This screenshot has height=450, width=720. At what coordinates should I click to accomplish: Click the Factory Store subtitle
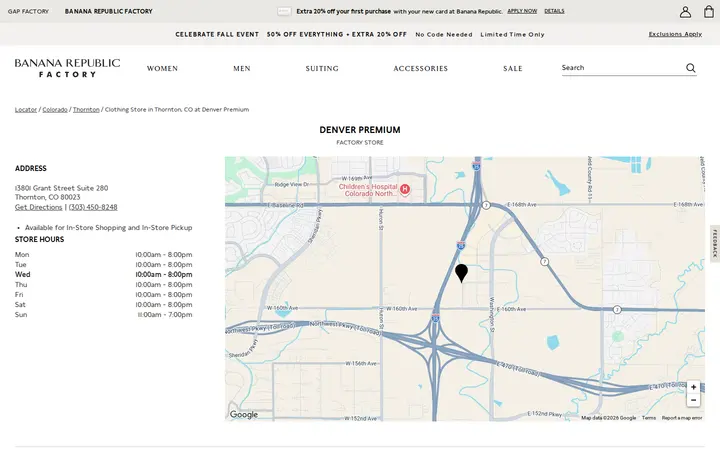click(x=360, y=142)
